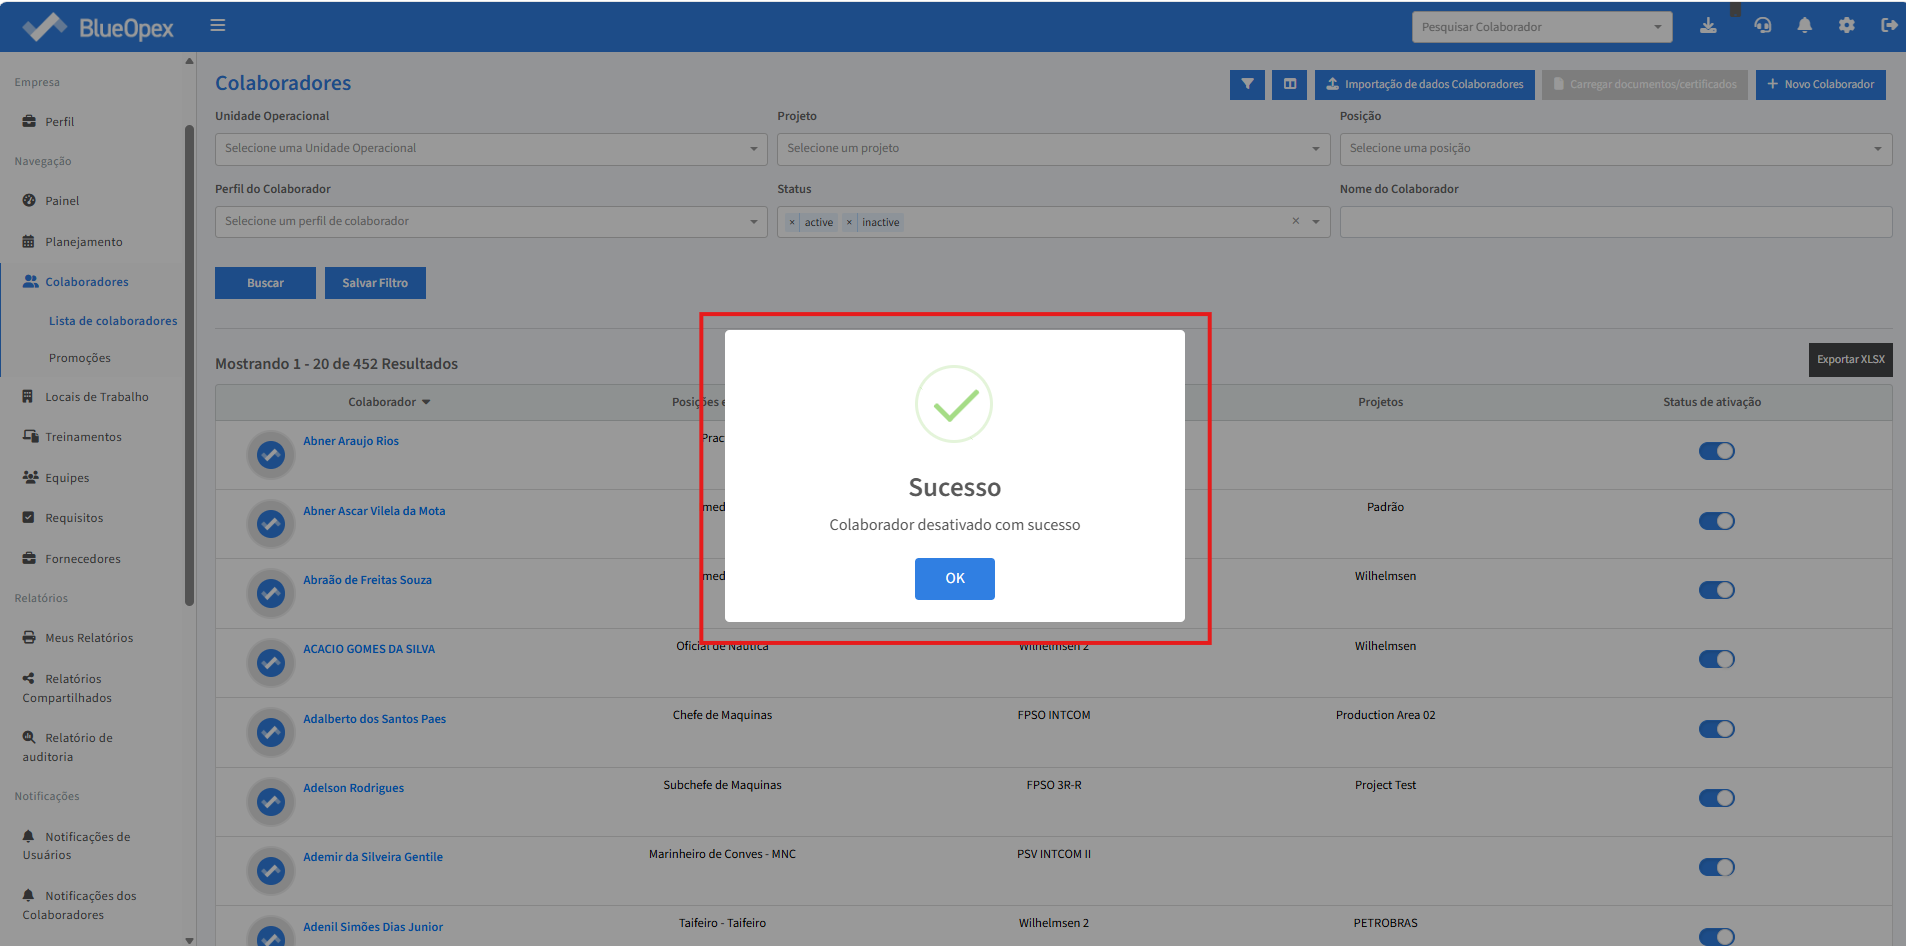
Task: Expand the Status dropdown arrow
Action: pyautogui.click(x=1316, y=222)
